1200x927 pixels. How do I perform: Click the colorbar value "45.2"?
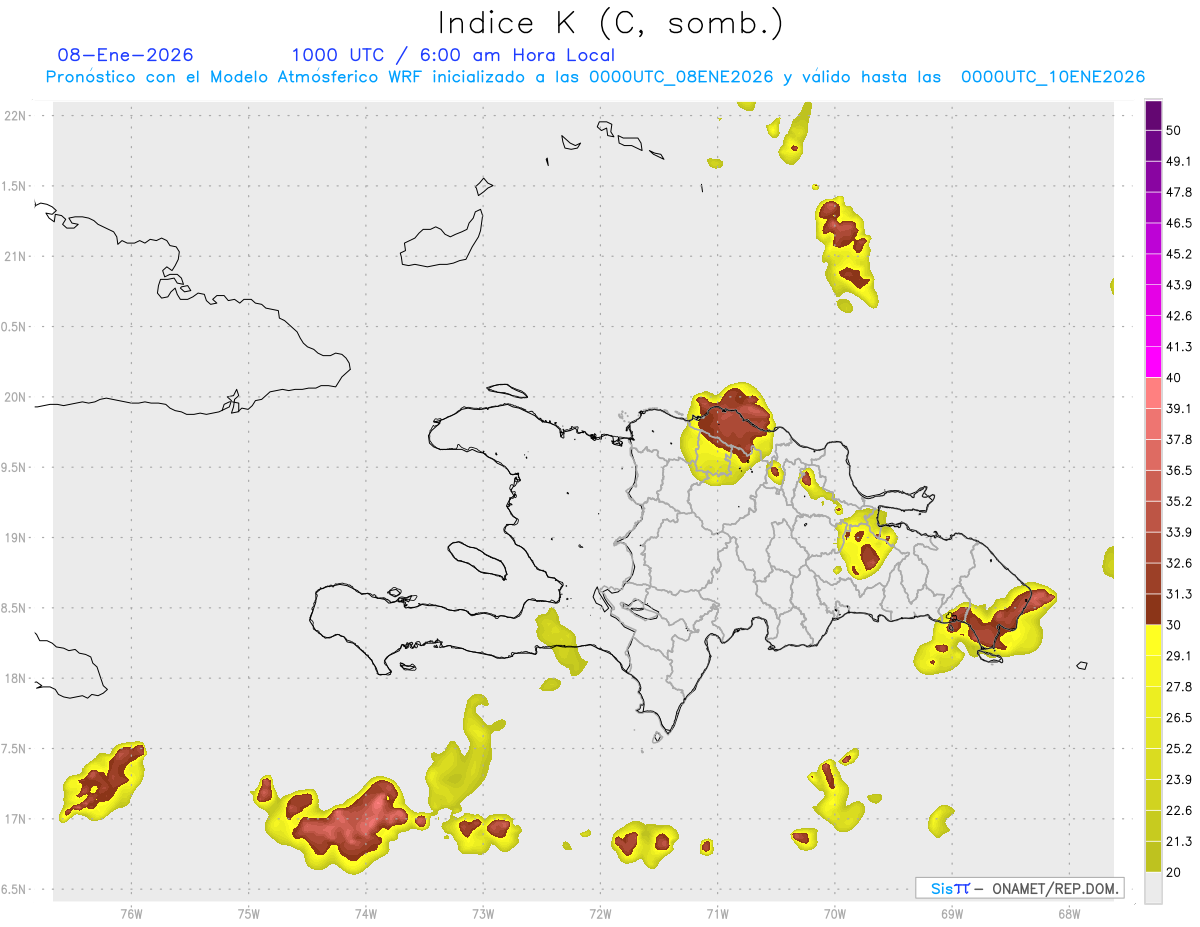pyautogui.click(x=1179, y=255)
